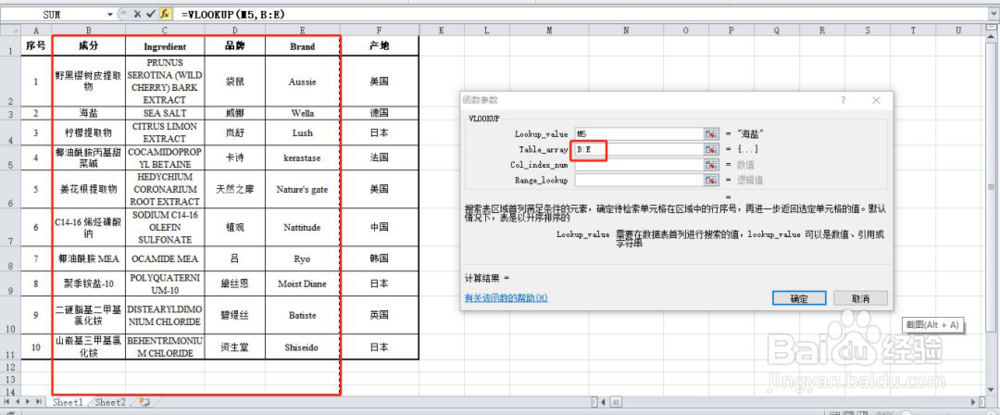Select column C header

click(165, 30)
